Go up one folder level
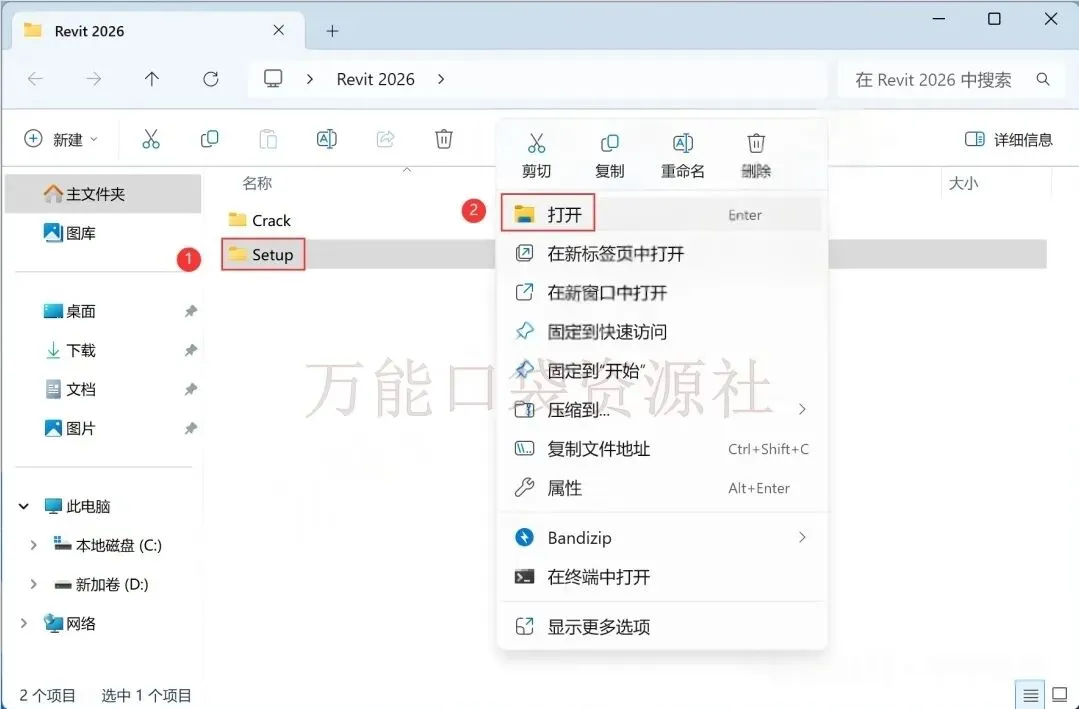The image size is (1079, 709). pyautogui.click(x=152, y=79)
